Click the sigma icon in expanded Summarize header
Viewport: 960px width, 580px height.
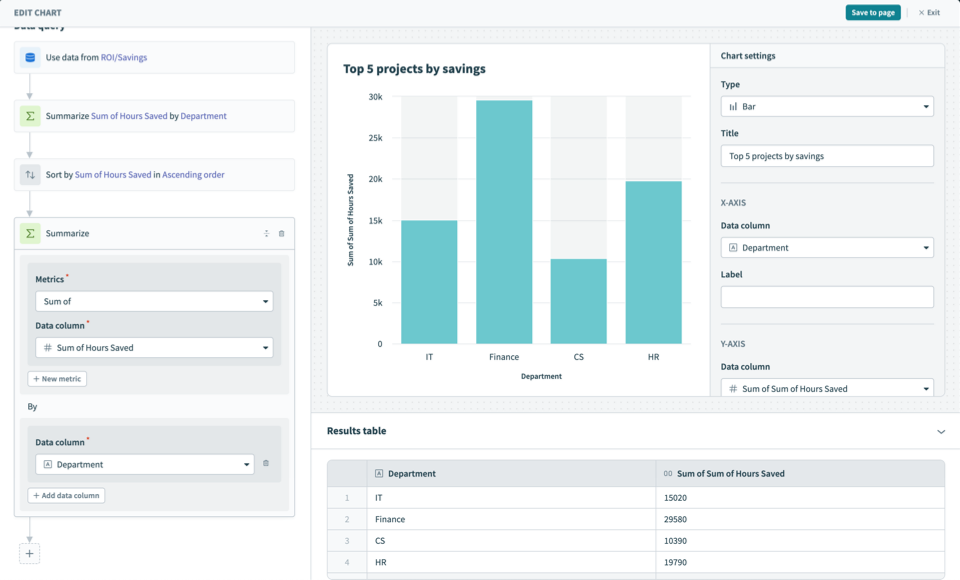(30, 233)
